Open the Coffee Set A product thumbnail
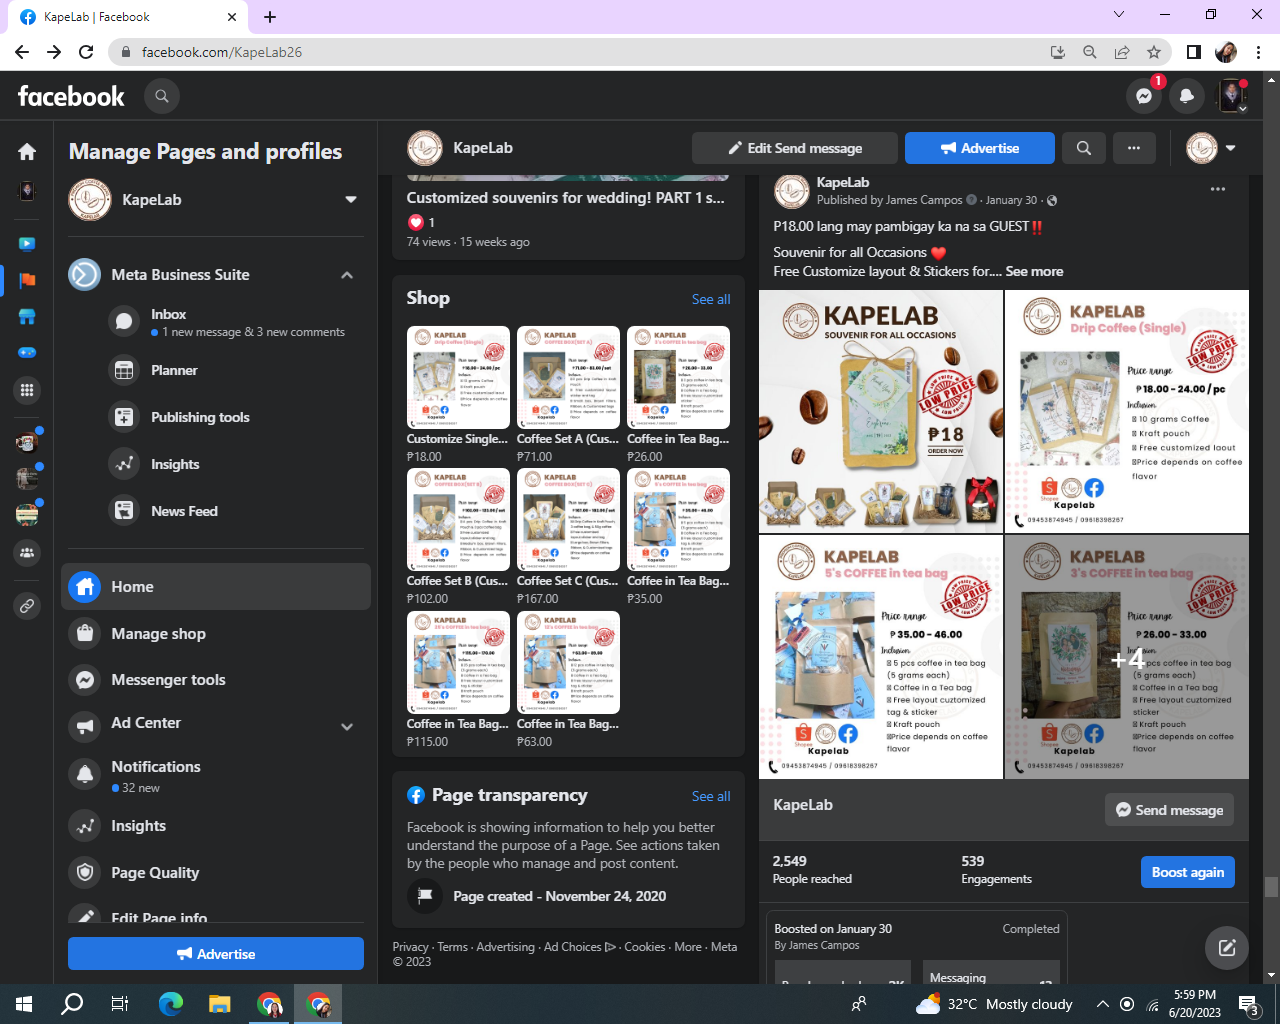1280x1024 pixels. coord(568,378)
